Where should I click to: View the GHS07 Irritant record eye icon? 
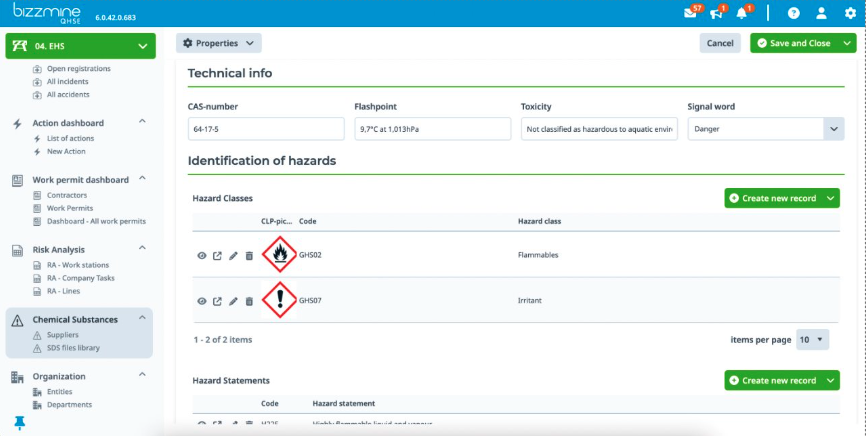click(x=202, y=301)
